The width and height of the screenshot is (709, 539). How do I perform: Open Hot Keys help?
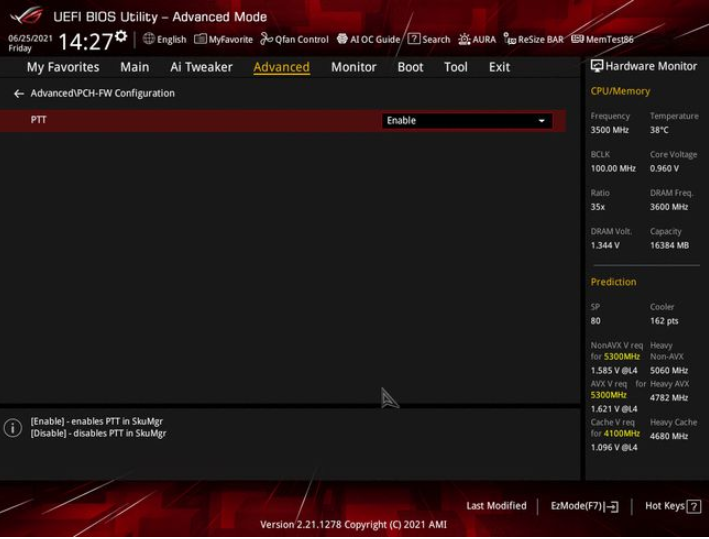(673, 506)
